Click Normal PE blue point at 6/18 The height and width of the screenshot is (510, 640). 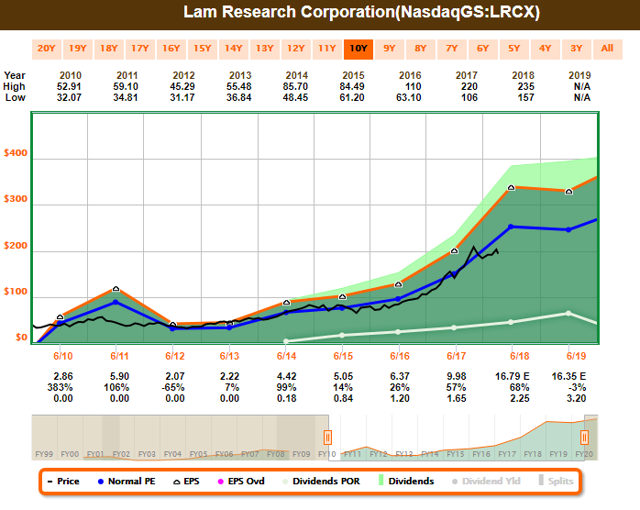[511, 226]
